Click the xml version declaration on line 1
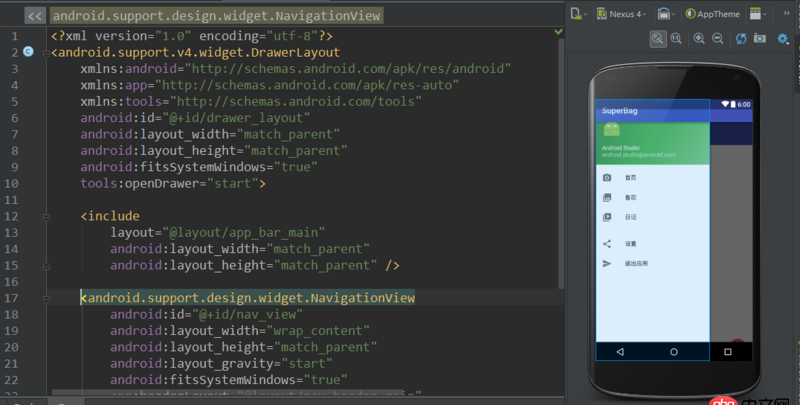800x405 pixels. 191,36
